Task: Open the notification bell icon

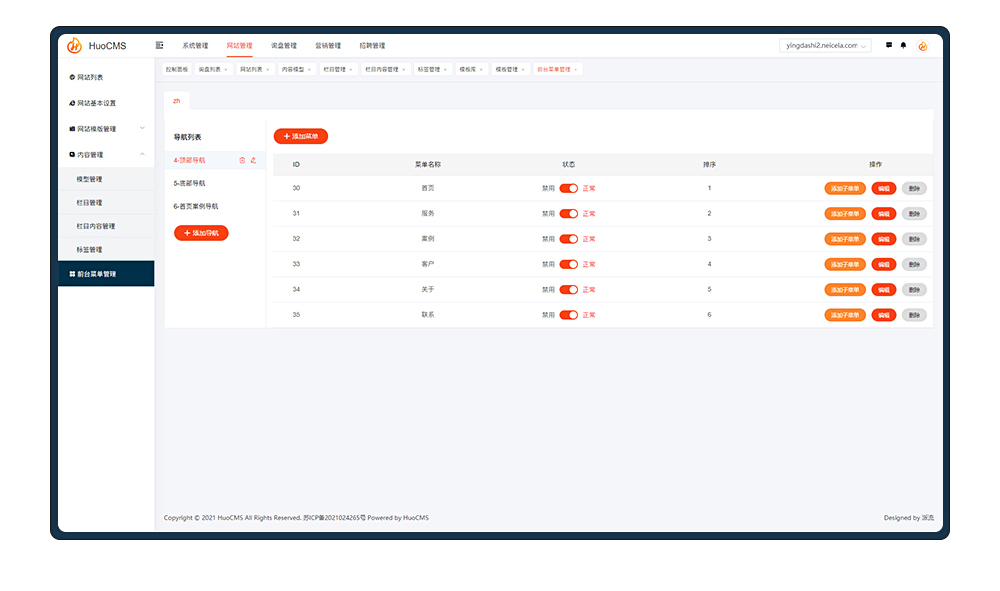Action: coord(904,46)
